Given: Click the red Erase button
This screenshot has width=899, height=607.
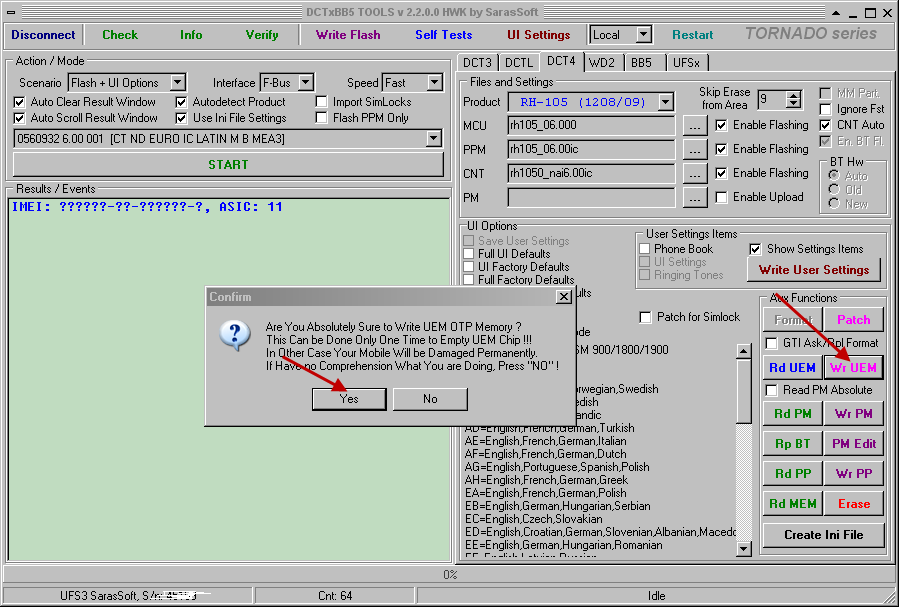Looking at the screenshot, I should tap(853, 504).
